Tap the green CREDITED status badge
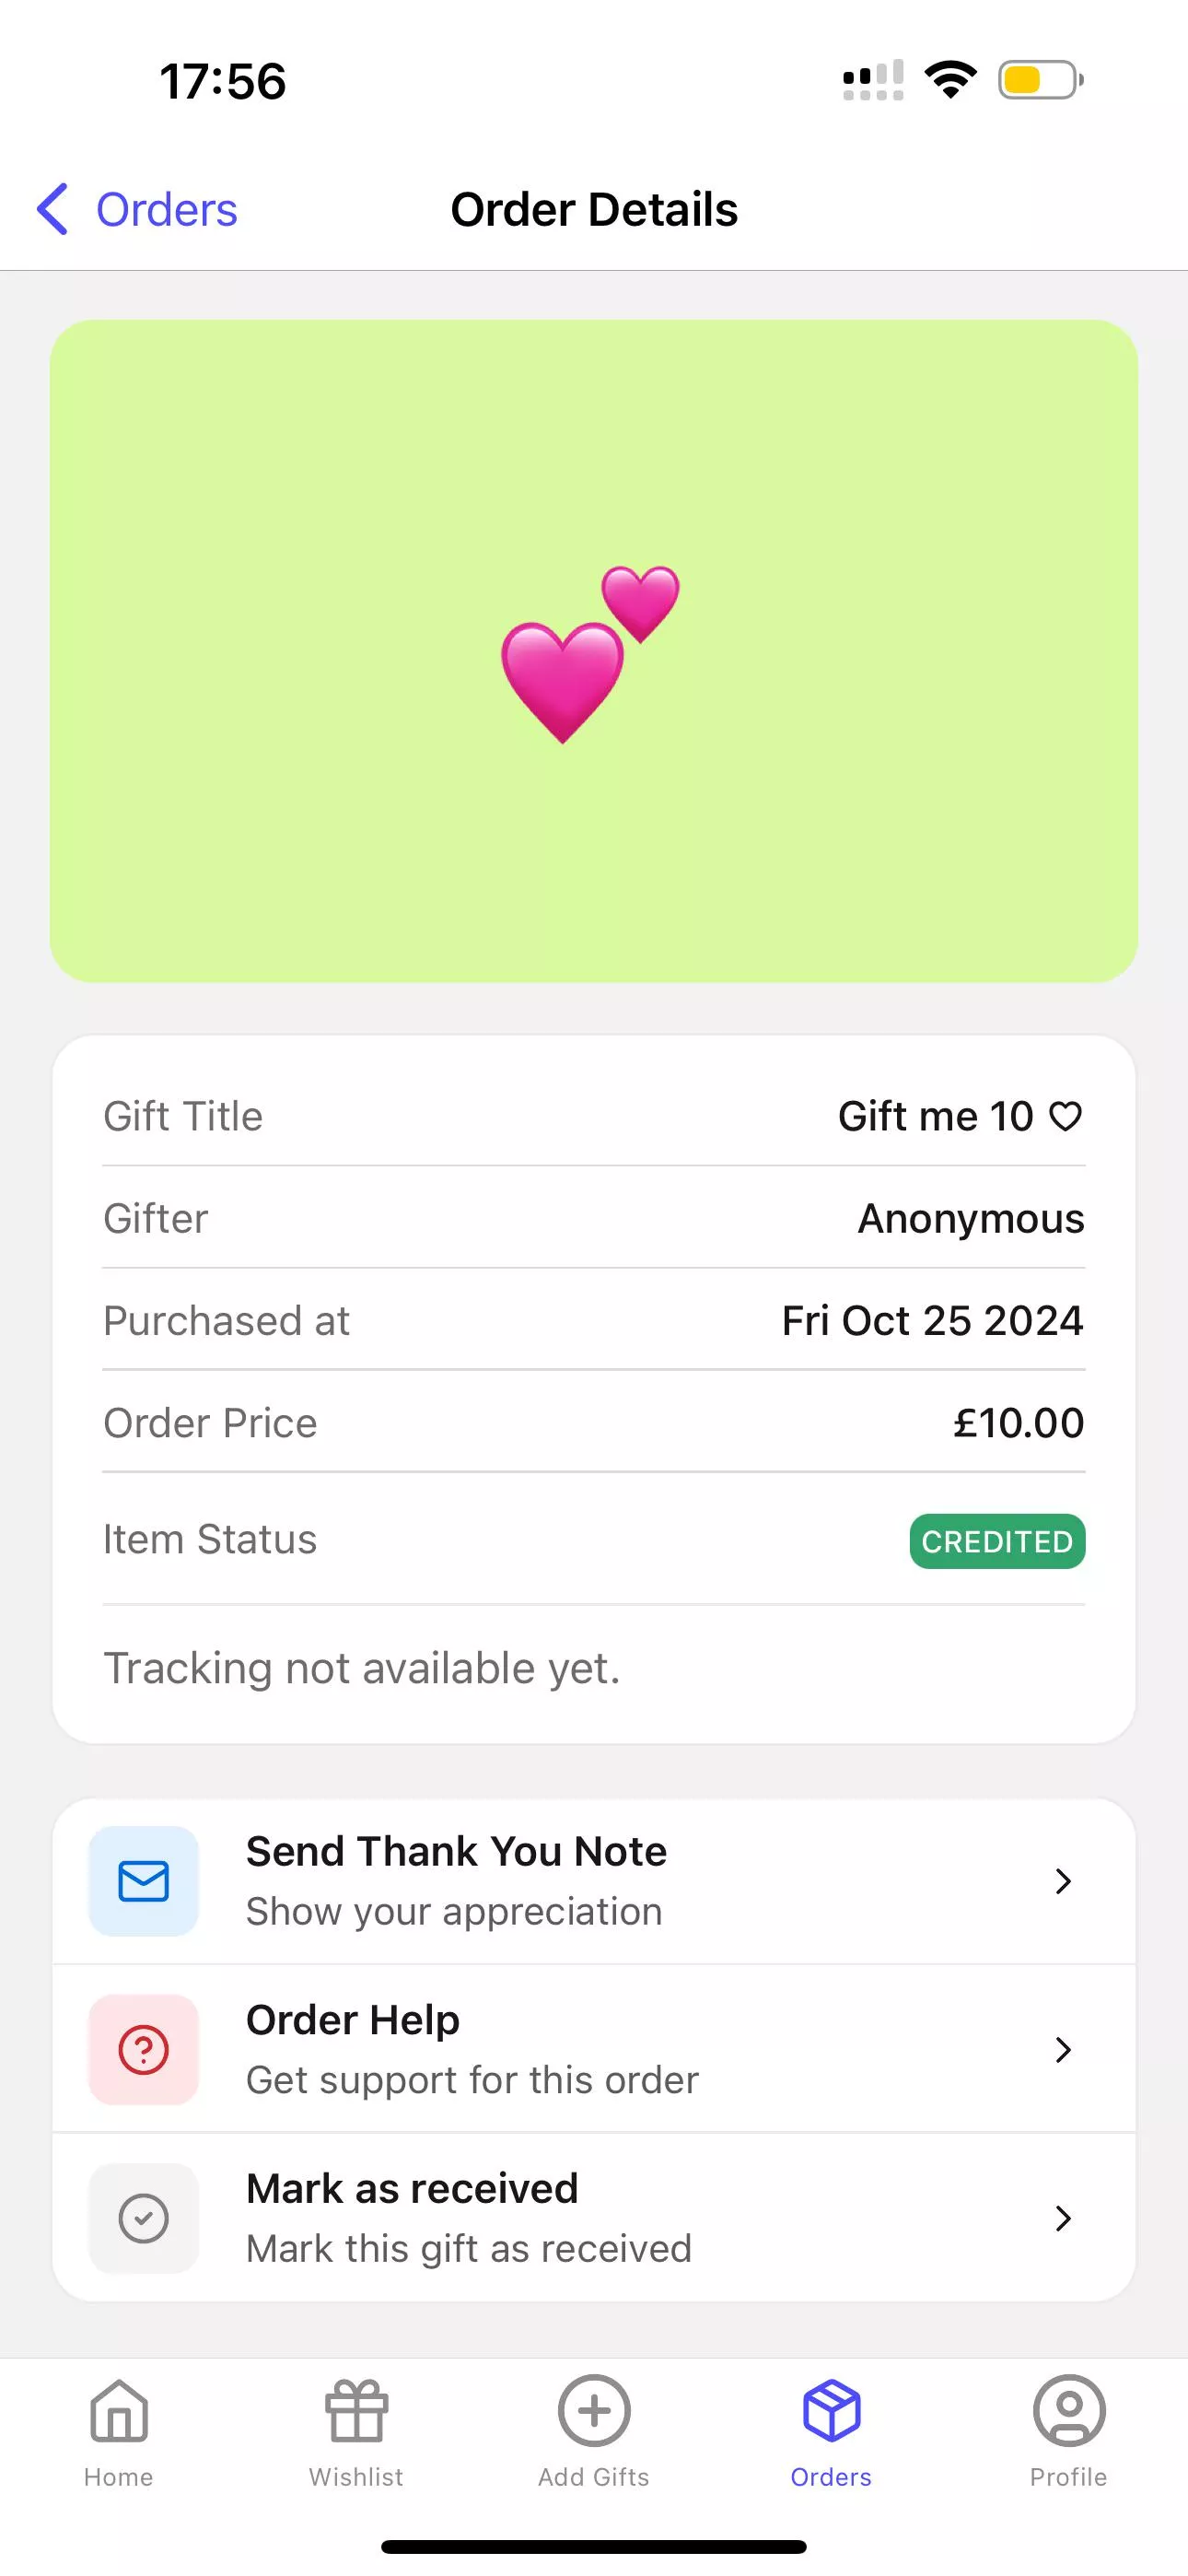Screen dimensions: 1188x2576 tap(997, 1541)
